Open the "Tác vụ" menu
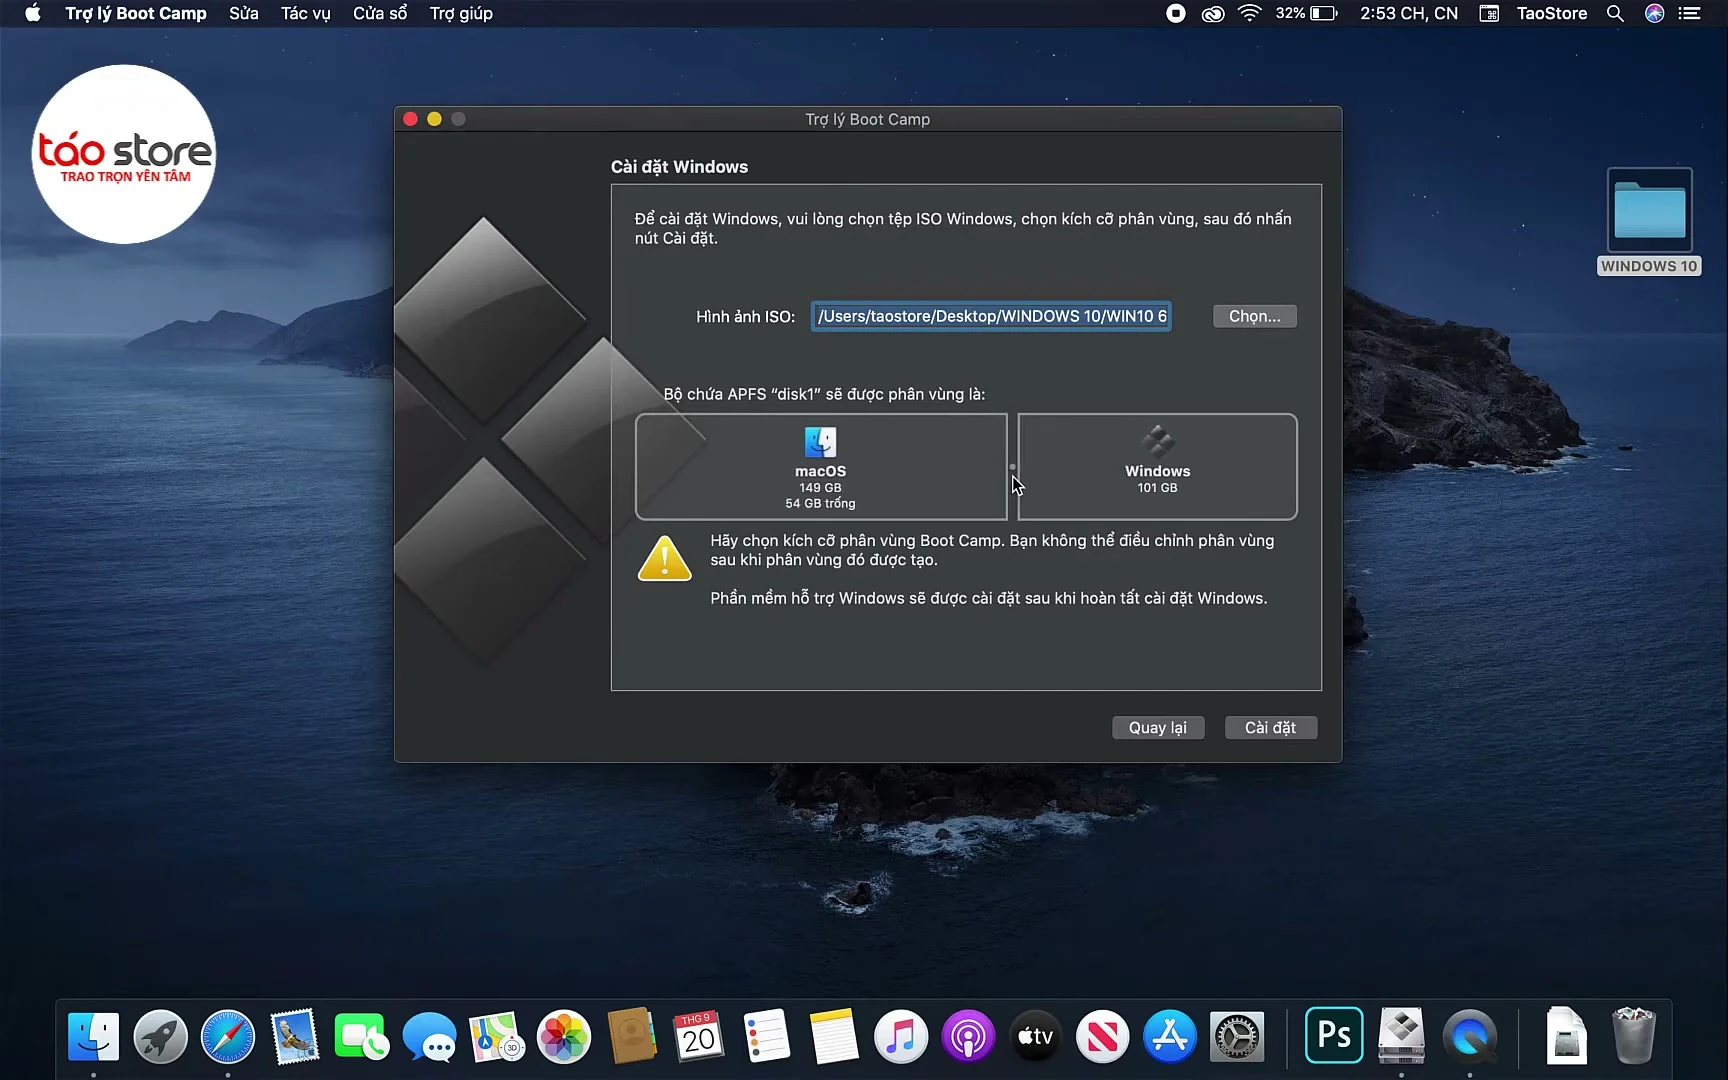The width and height of the screenshot is (1728, 1080). pyautogui.click(x=305, y=13)
